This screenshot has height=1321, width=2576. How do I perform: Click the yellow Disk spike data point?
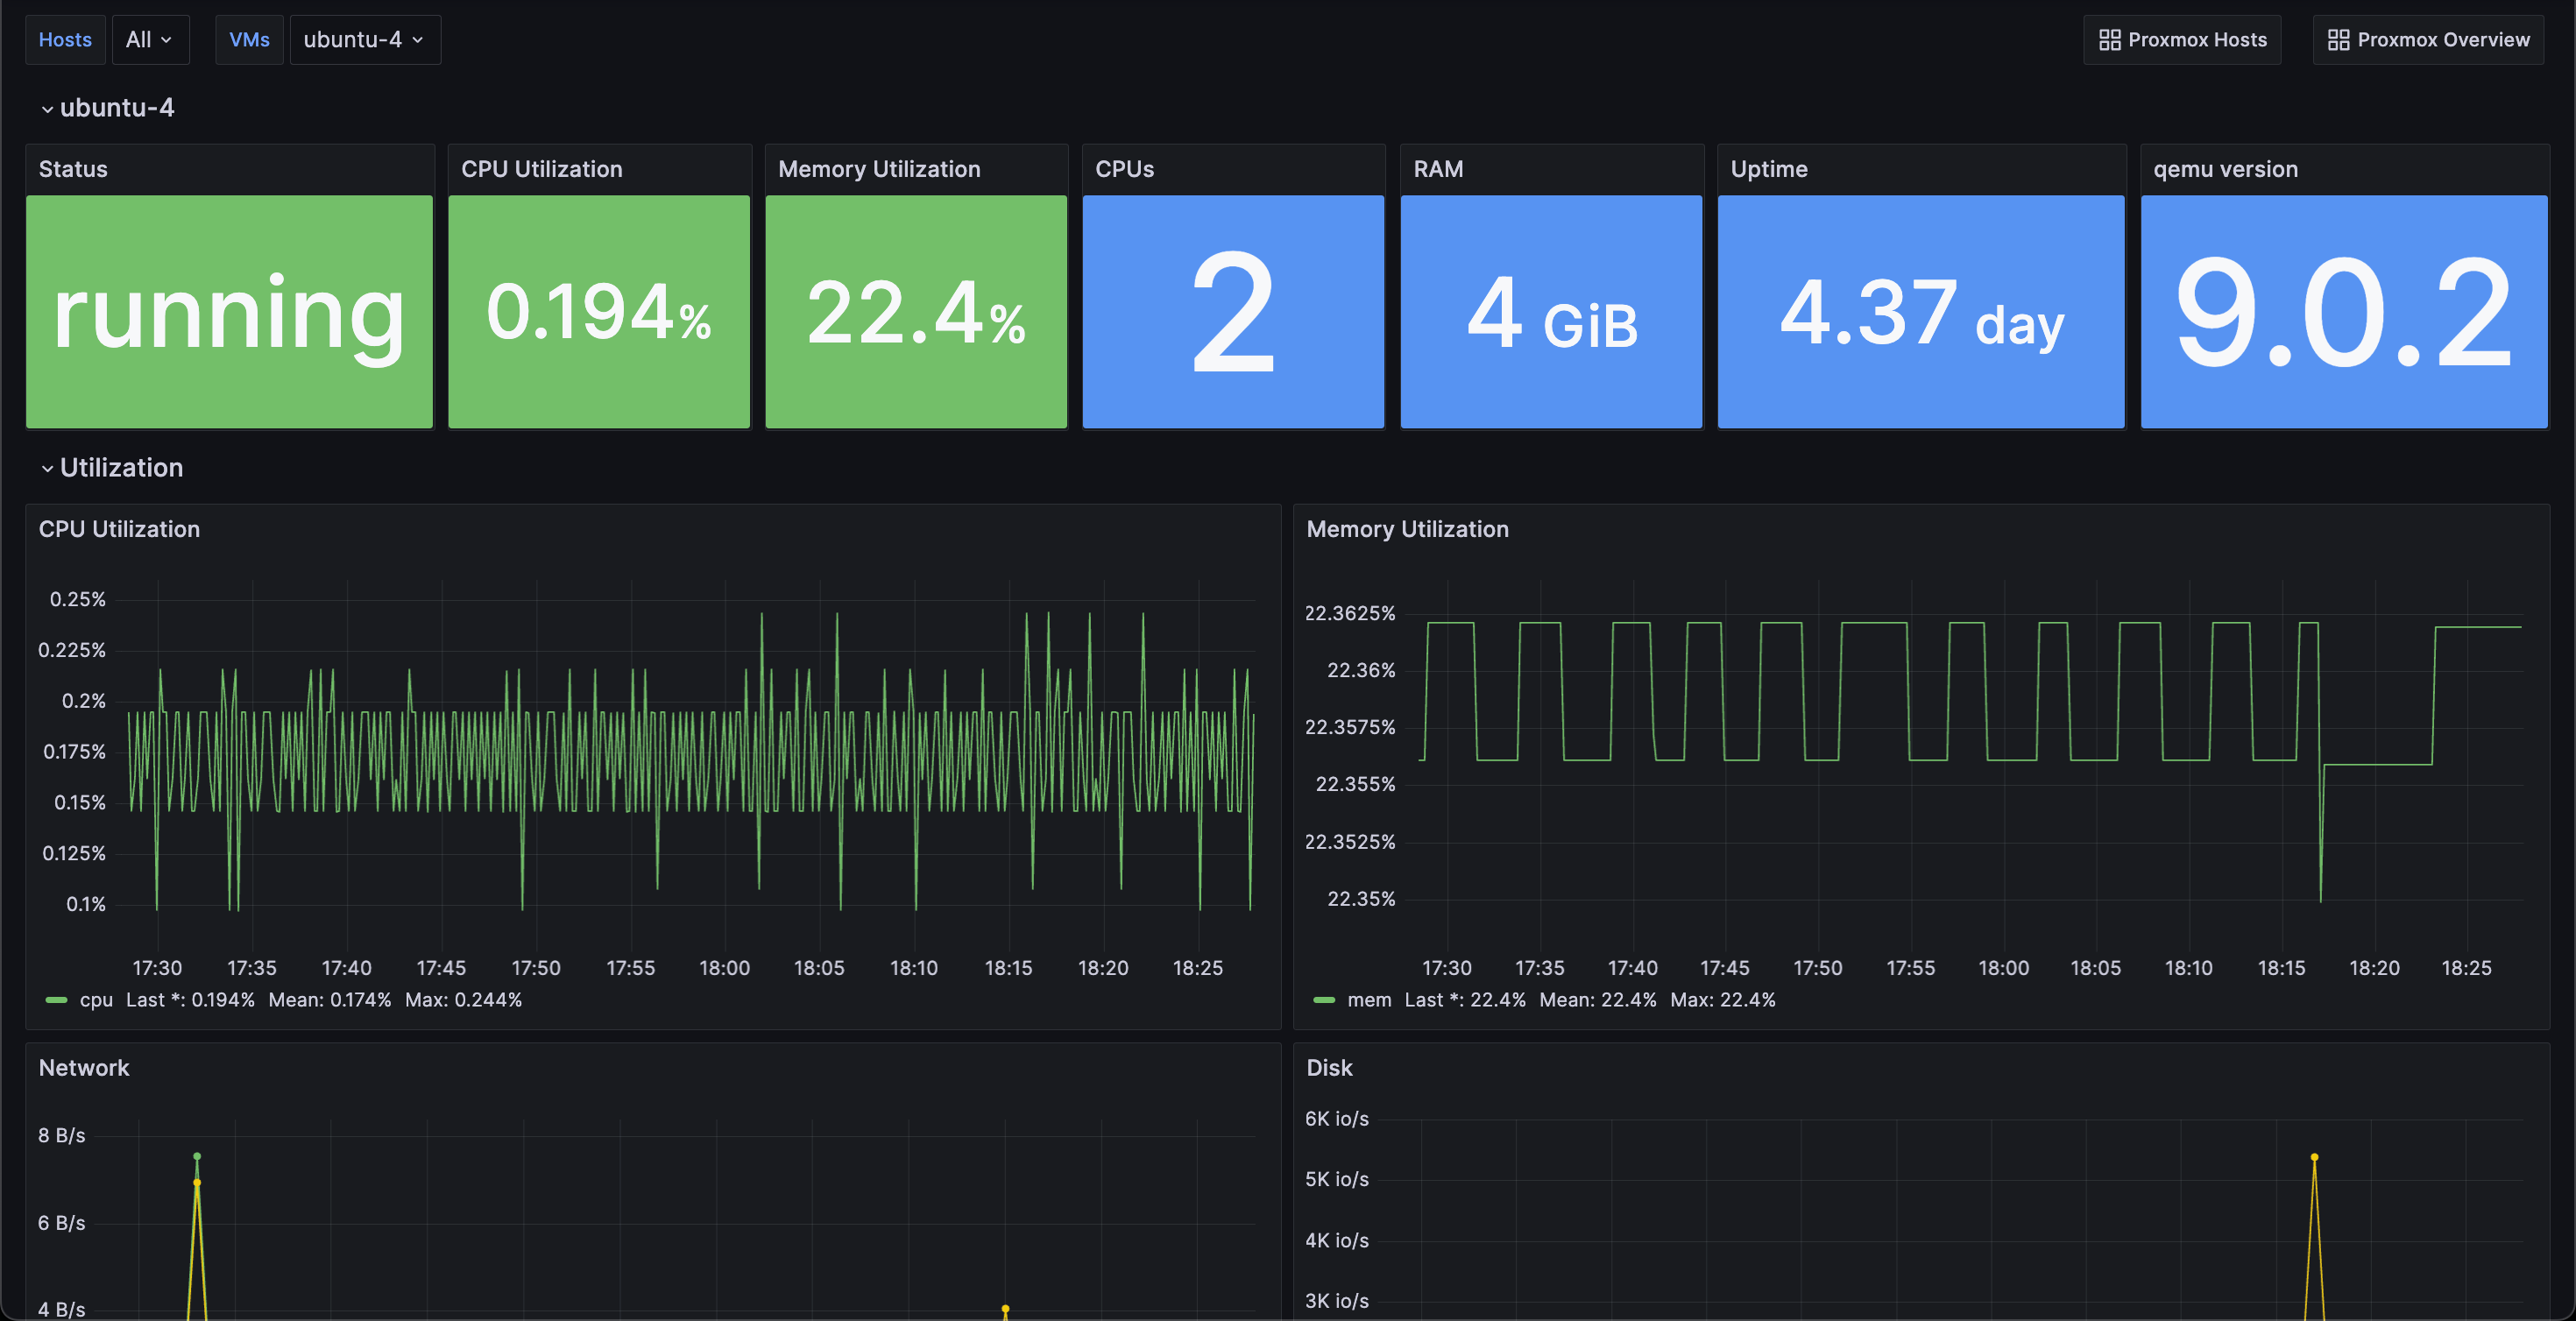click(2314, 1157)
